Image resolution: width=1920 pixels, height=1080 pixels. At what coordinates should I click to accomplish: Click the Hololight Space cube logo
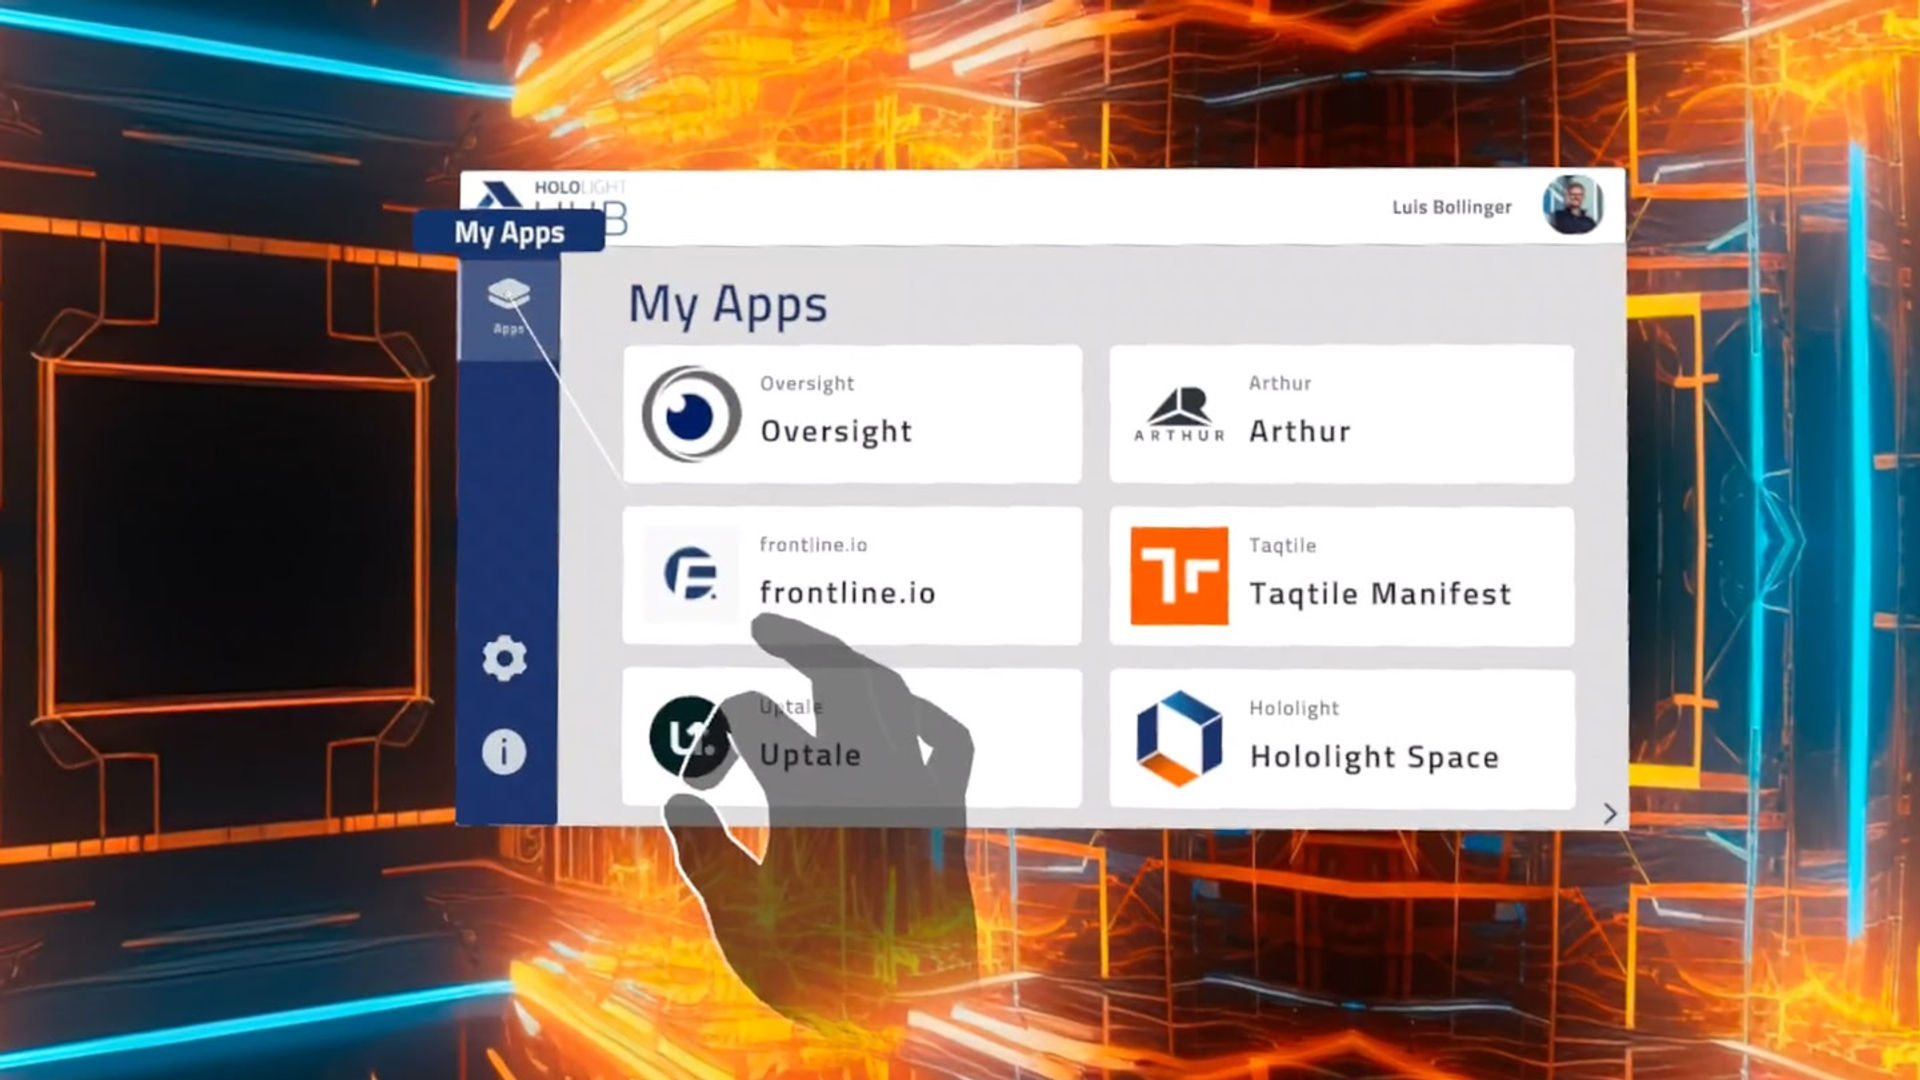tap(1179, 738)
